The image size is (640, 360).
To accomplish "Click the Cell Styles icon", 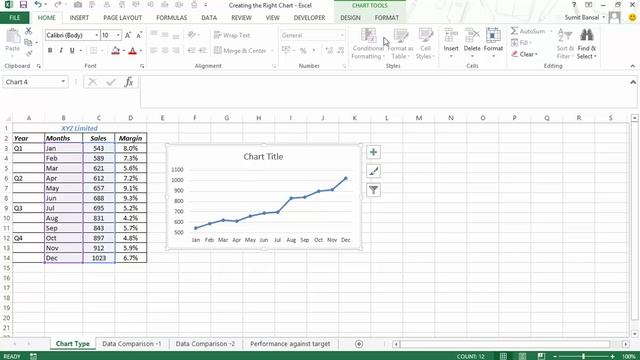I will pyautogui.click(x=425, y=36).
